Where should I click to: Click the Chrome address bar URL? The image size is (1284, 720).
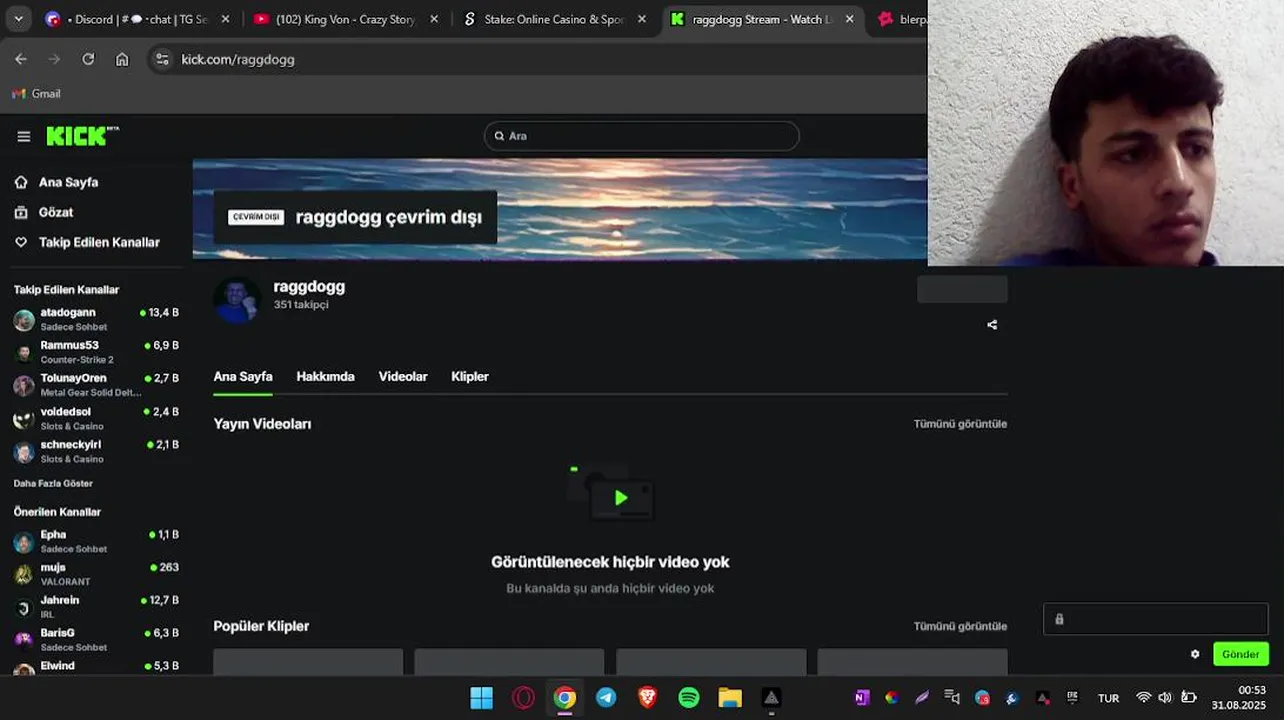(238, 59)
